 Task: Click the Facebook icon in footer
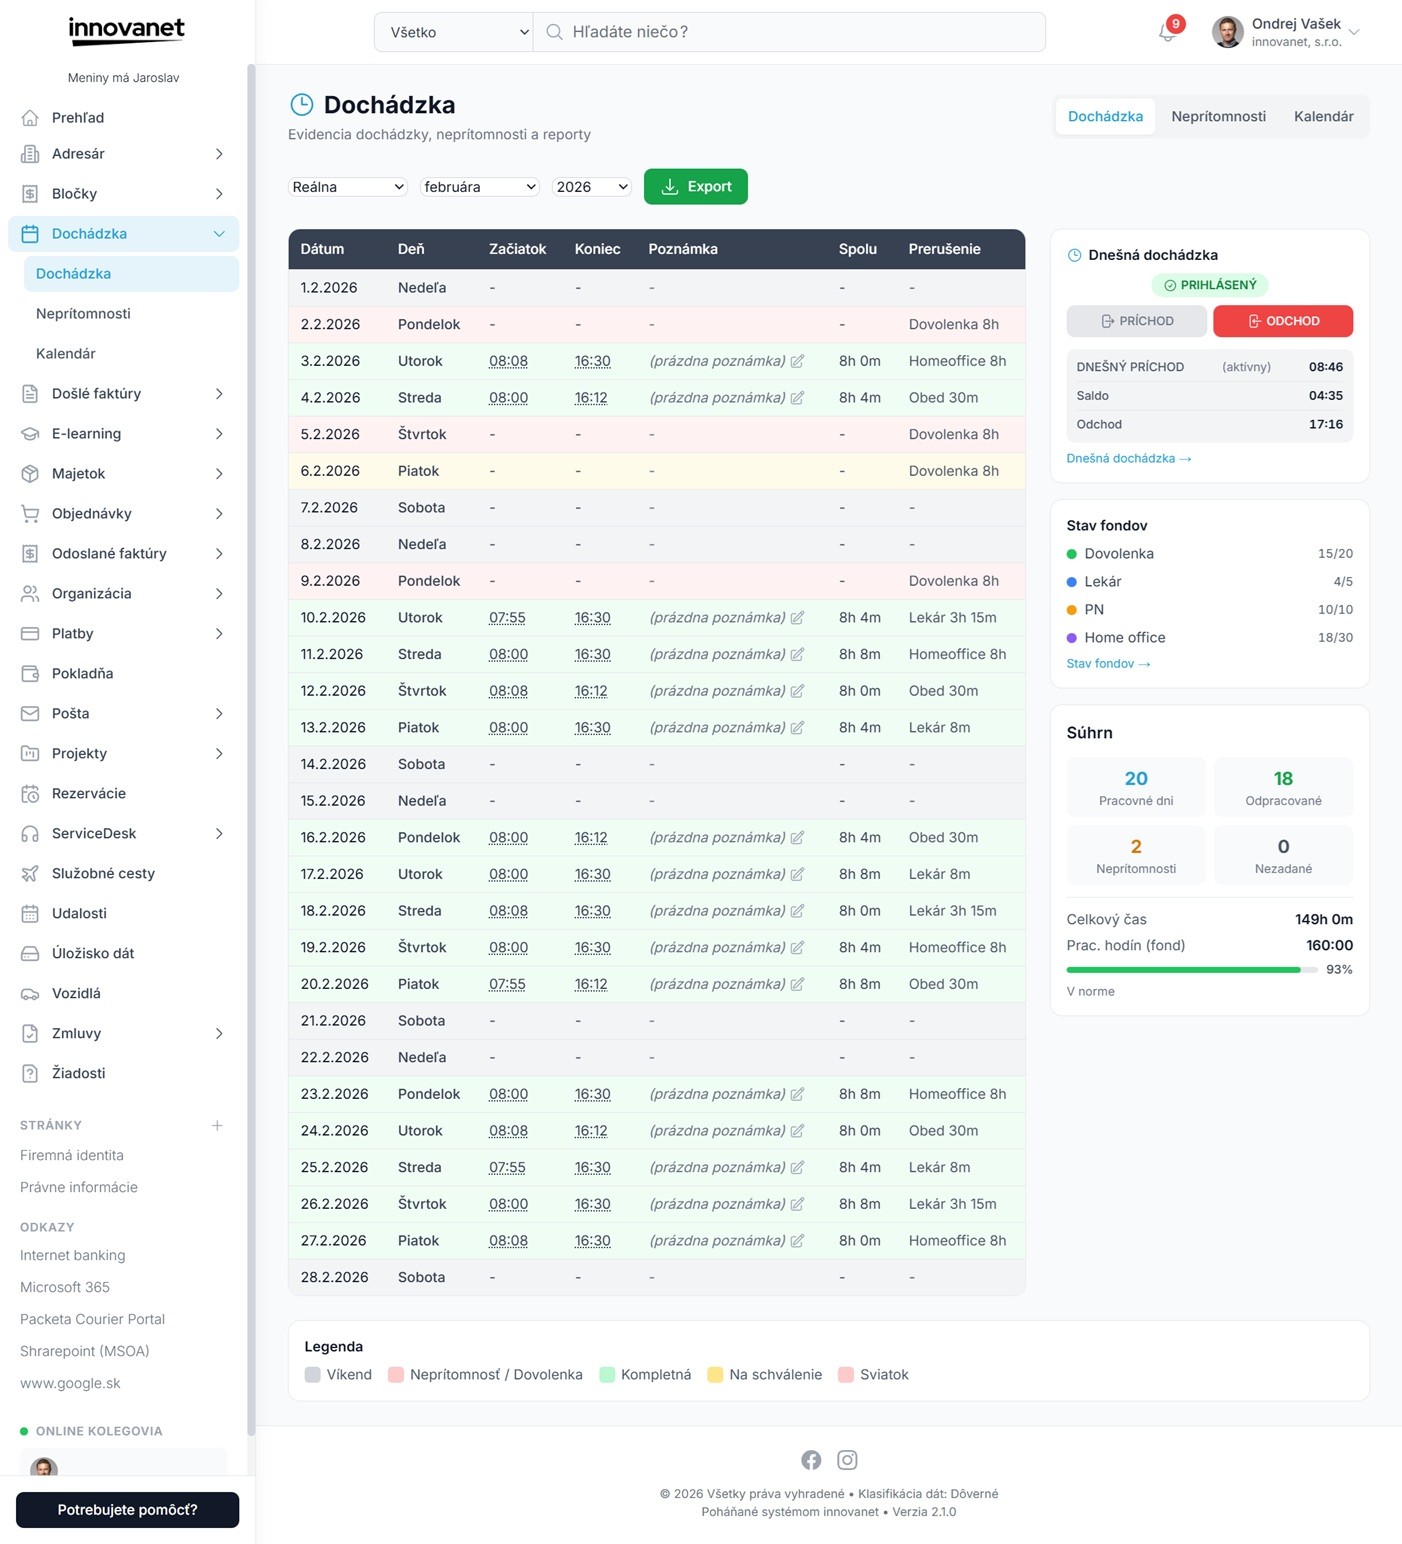(x=811, y=1460)
